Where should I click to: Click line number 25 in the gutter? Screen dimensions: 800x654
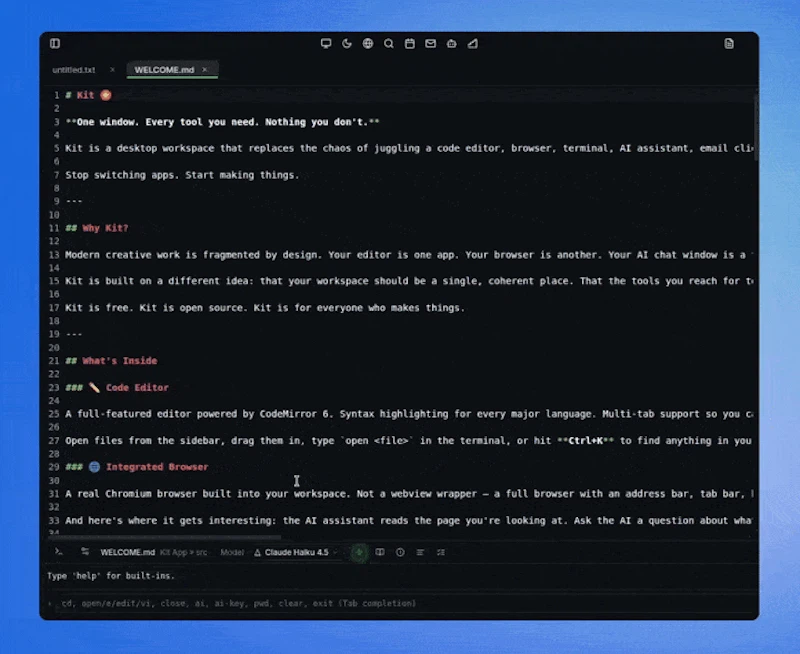54,414
